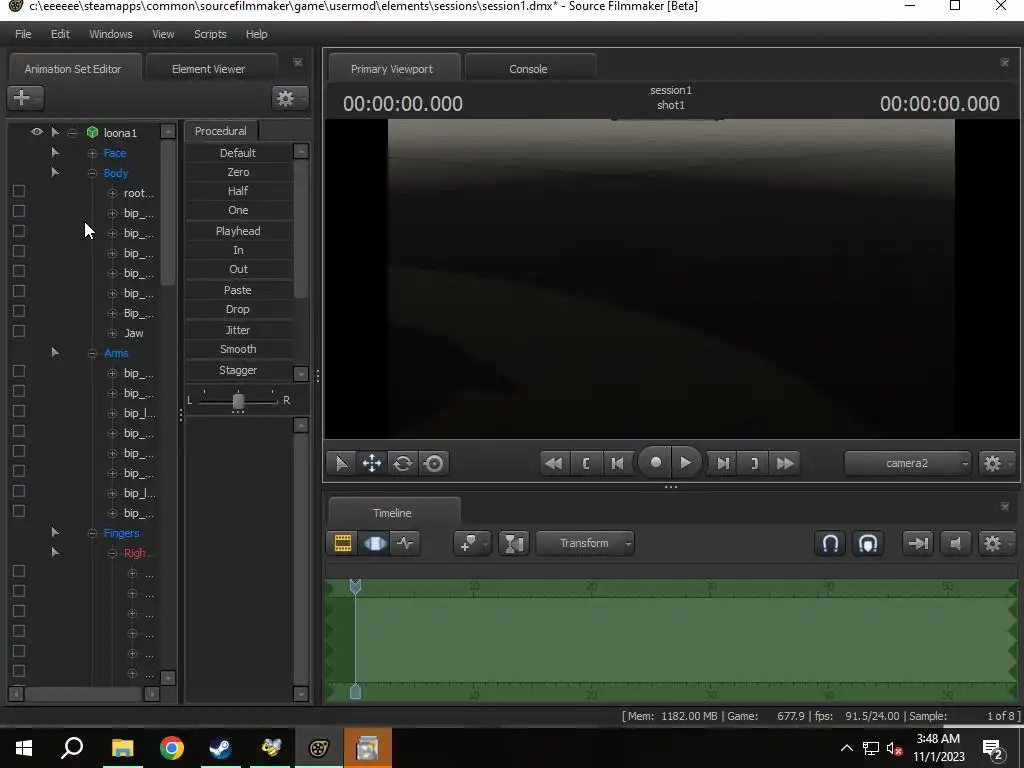Collapse the Fingers group

tap(92, 533)
